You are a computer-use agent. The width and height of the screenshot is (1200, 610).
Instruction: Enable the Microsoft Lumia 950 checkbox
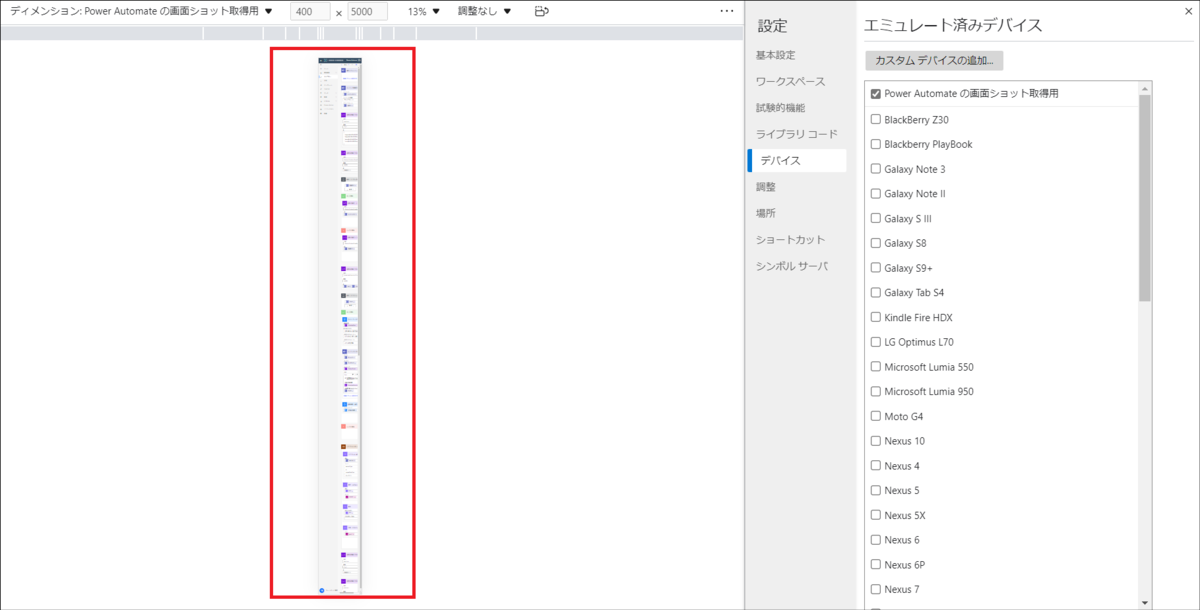click(x=876, y=391)
